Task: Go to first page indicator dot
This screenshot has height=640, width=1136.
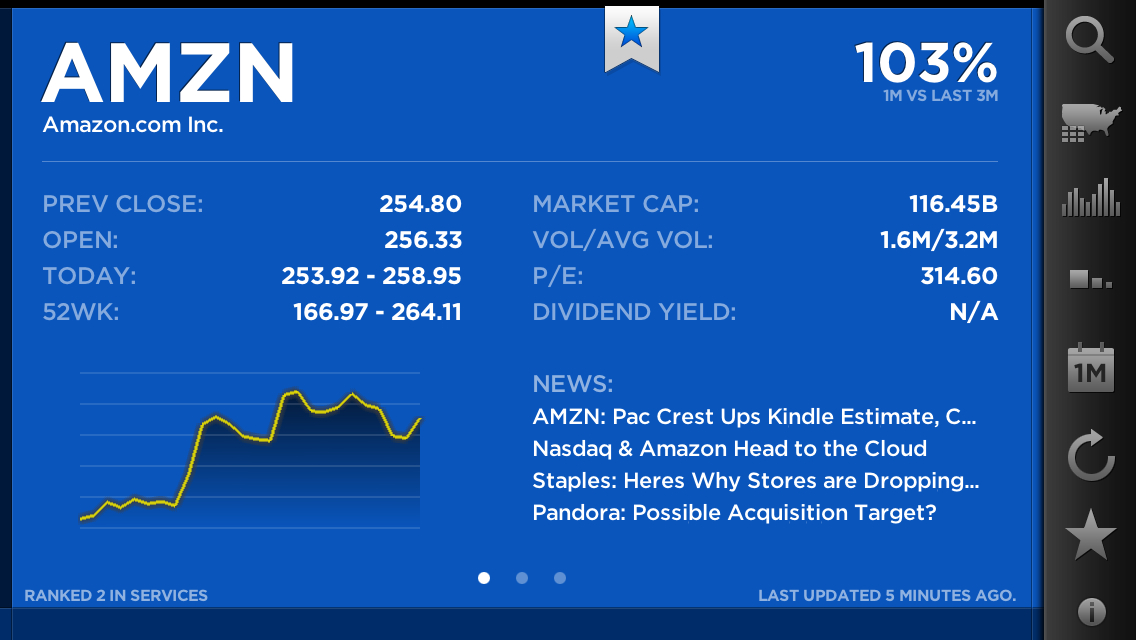Action: (484, 578)
